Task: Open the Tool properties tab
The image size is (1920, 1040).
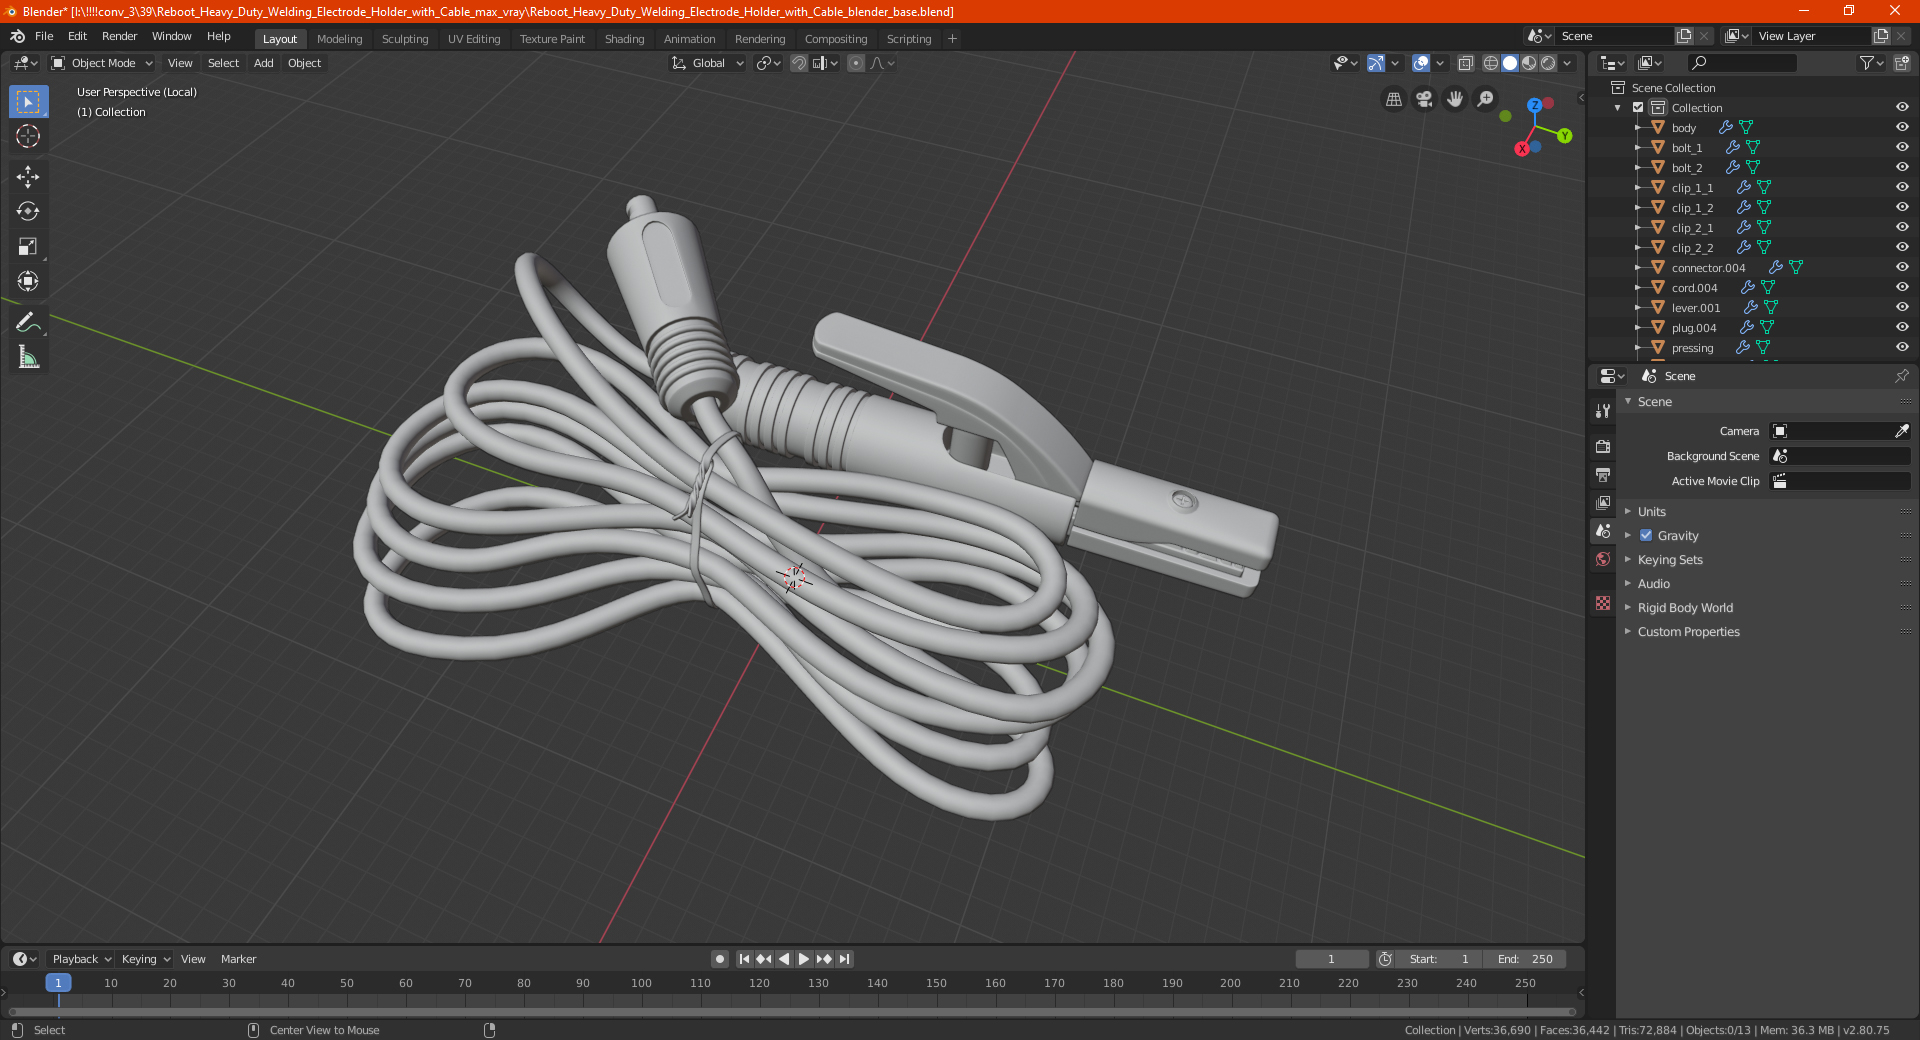Action: [1603, 411]
